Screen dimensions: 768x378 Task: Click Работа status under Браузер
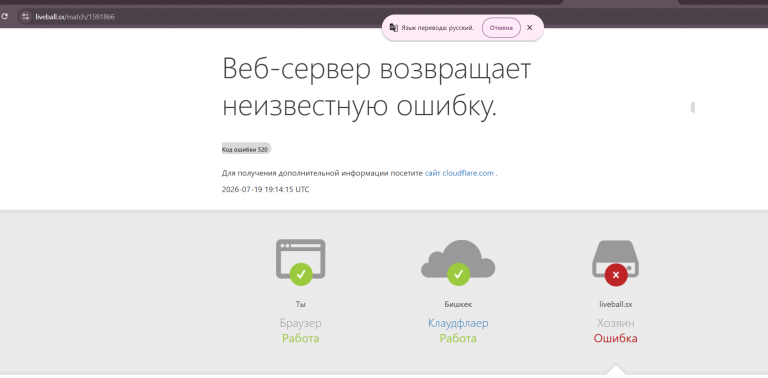pyautogui.click(x=301, y=338)
